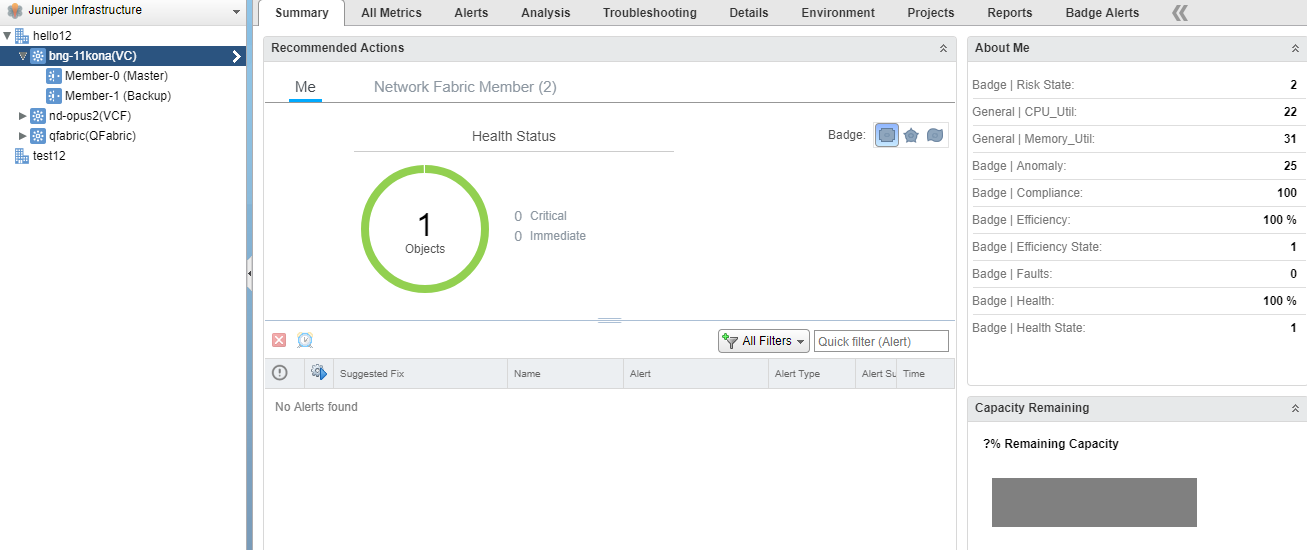
Task: Click the Juniper Infrastructure cube icon
Action: 15,11
